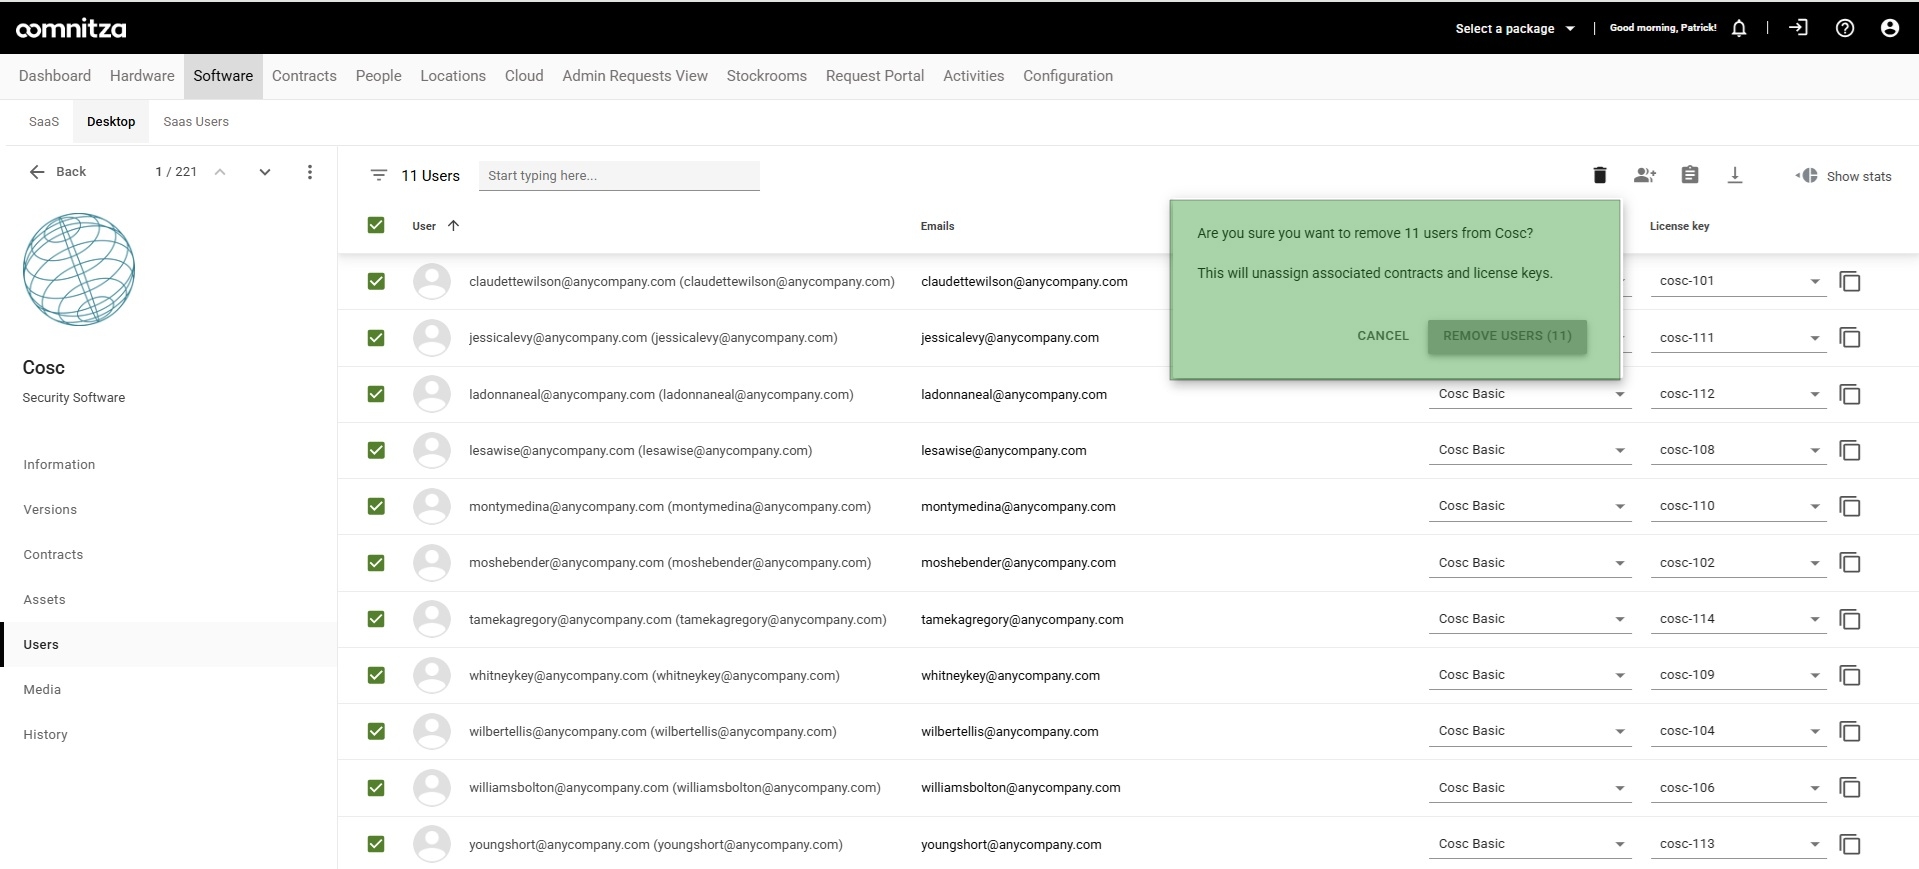The height and width of the screenshot is (869, 1919).
Task: Switch to the Saas Users tab
Action: (x=196, y=122)
